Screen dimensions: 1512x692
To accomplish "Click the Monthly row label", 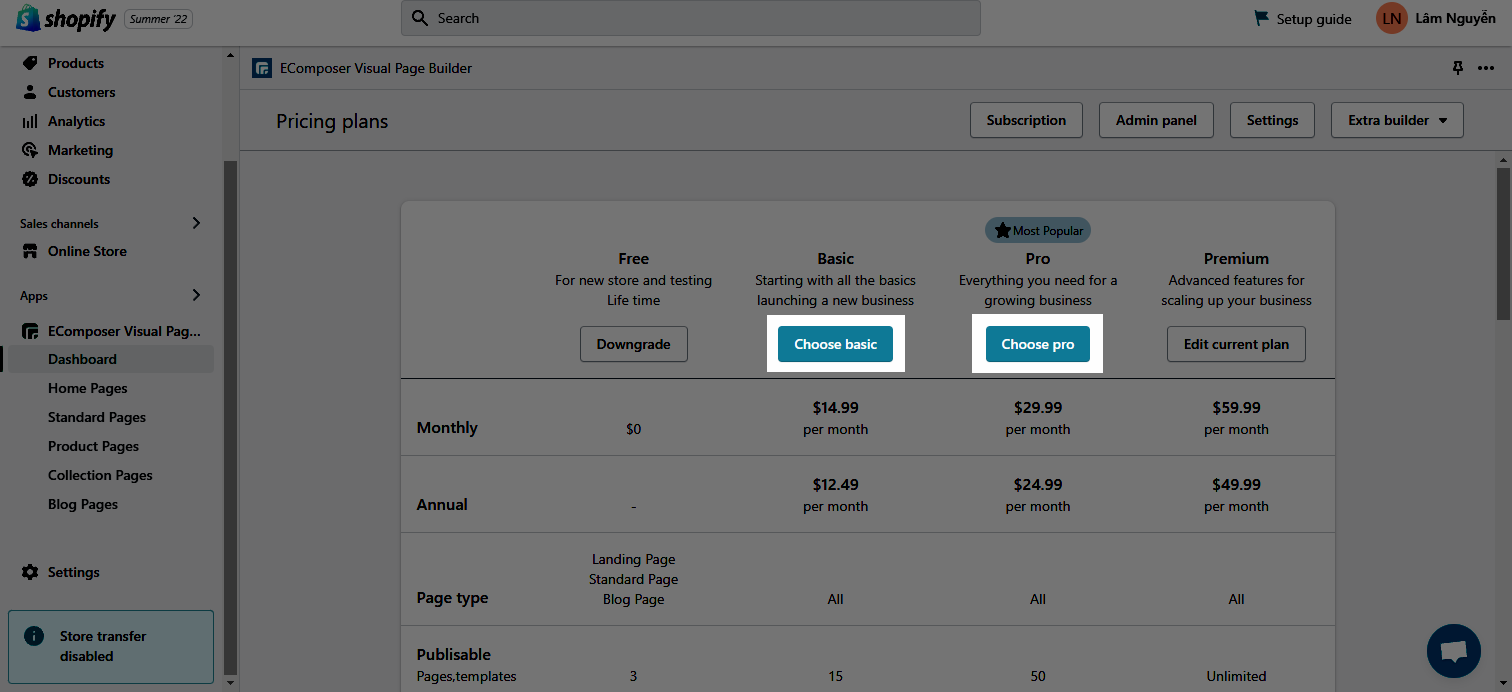I will click(x=447, y=428).
